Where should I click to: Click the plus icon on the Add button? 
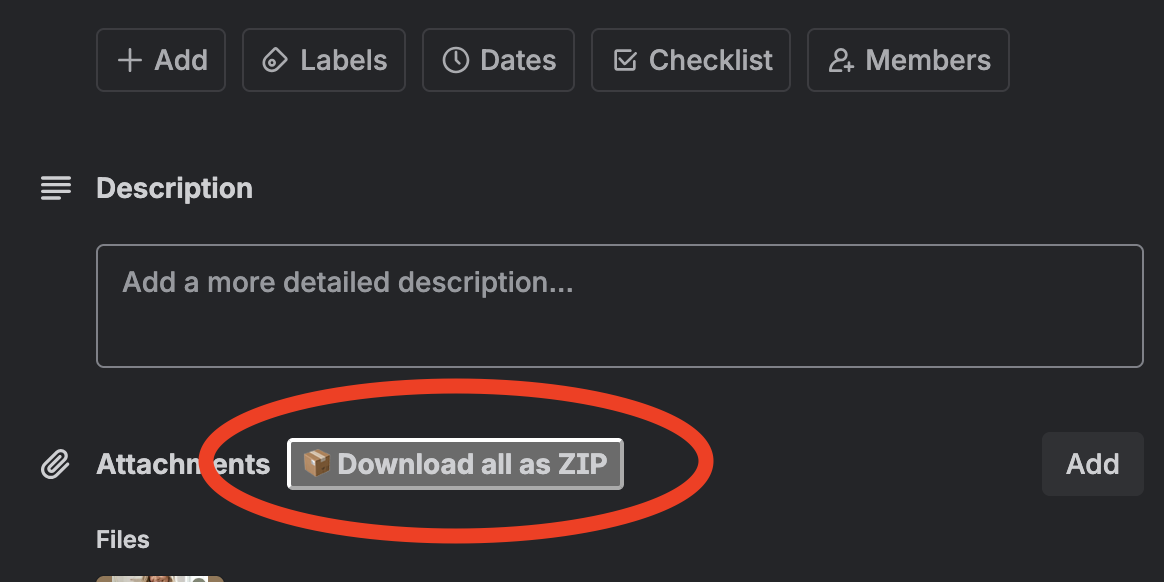click(x=128, y=60)
